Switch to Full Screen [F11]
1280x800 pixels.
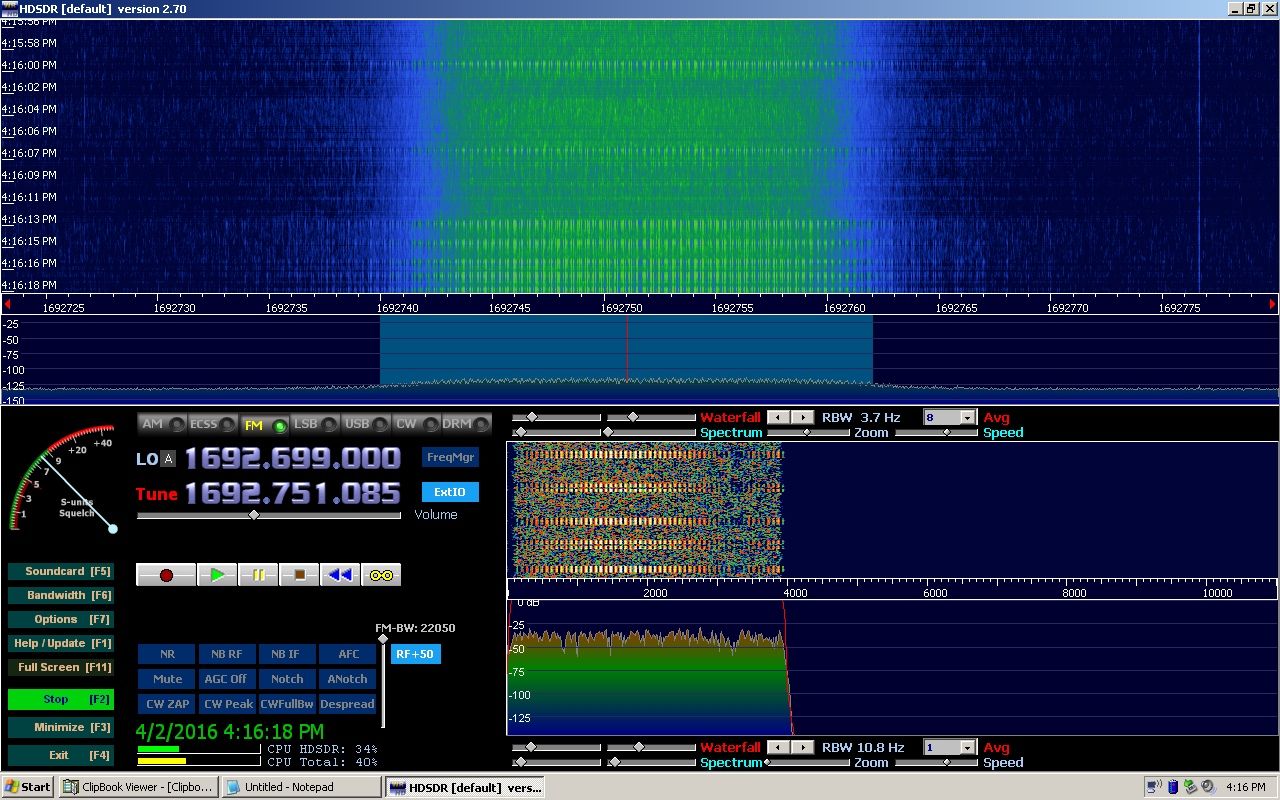coord(60,667)
